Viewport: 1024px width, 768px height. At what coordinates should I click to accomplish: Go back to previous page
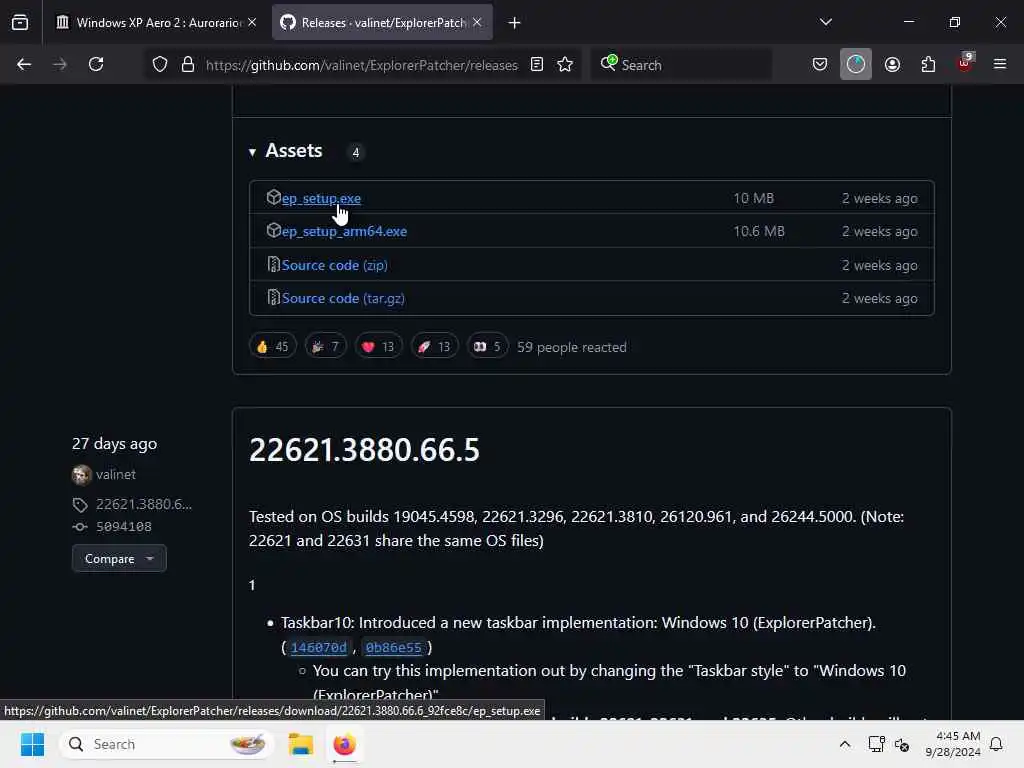click(24, 64)
